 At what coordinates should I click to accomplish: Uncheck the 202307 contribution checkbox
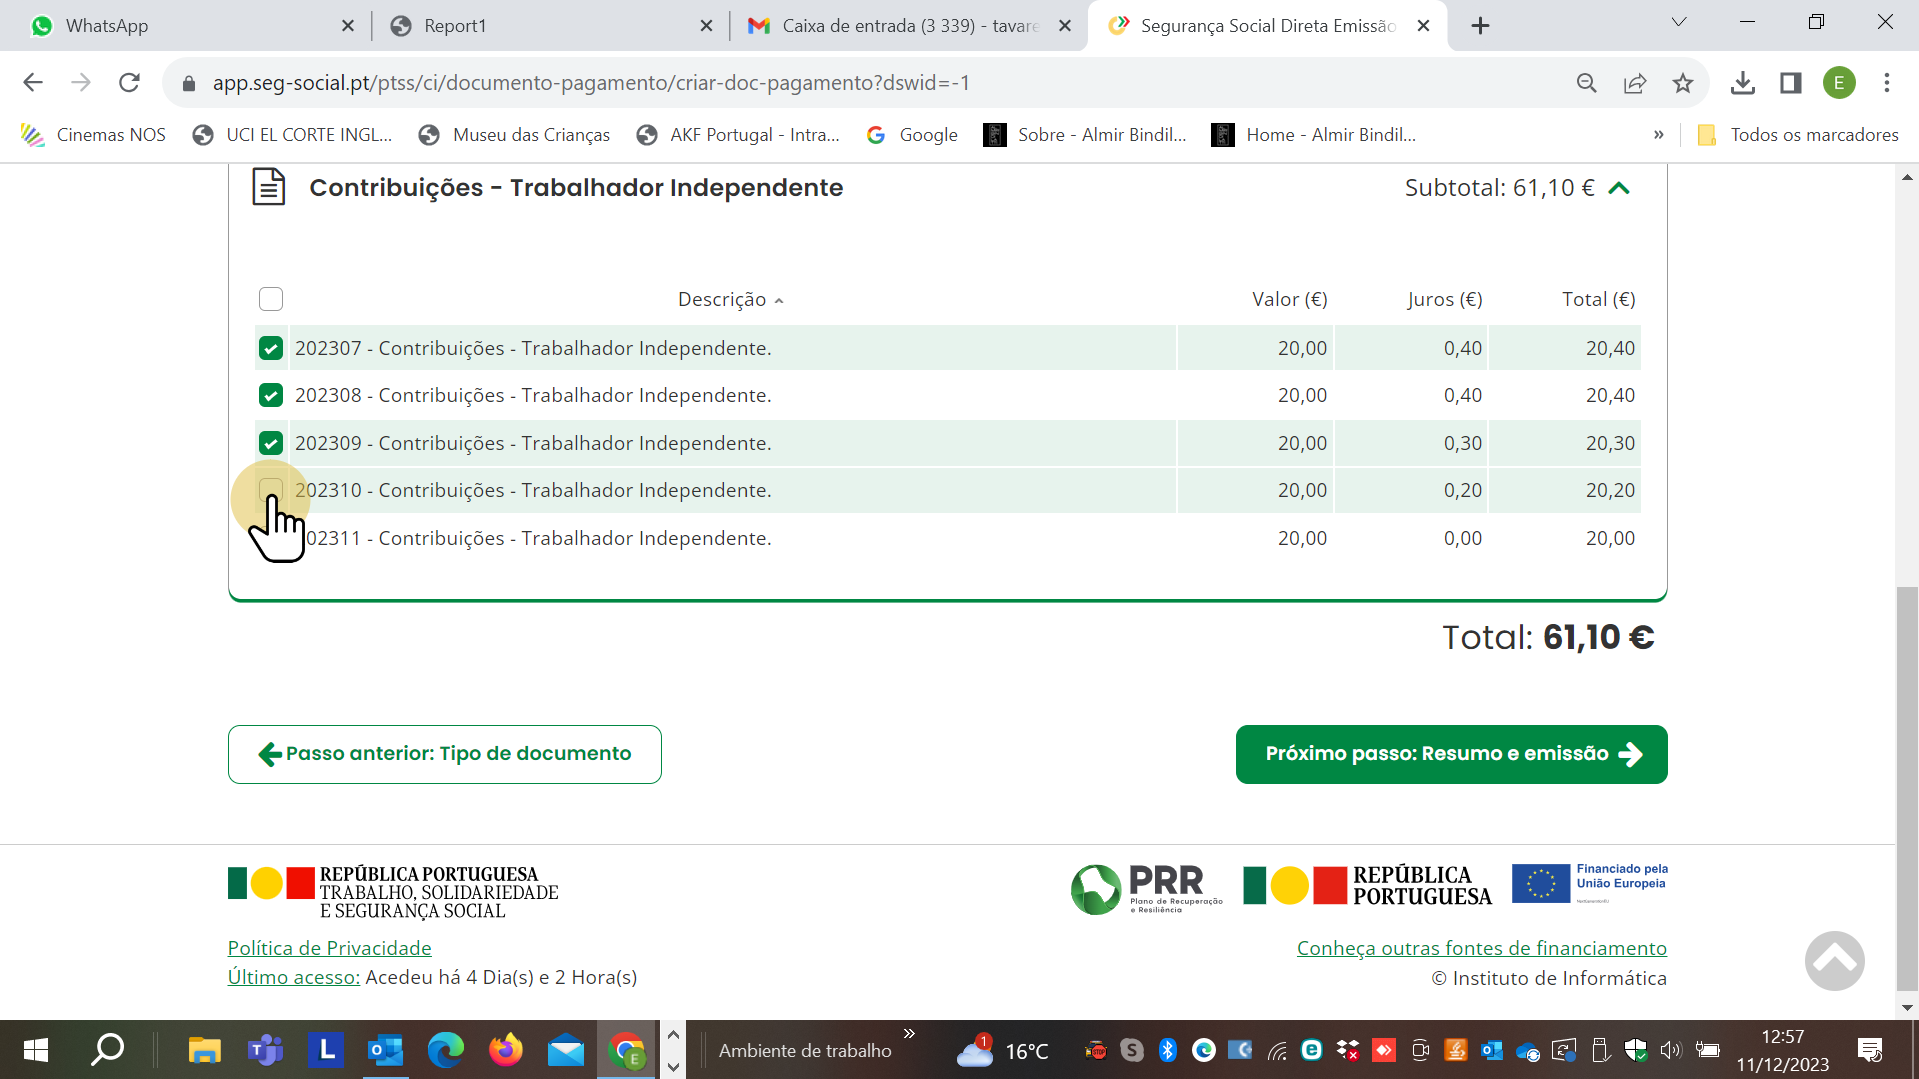pos(271,348)
